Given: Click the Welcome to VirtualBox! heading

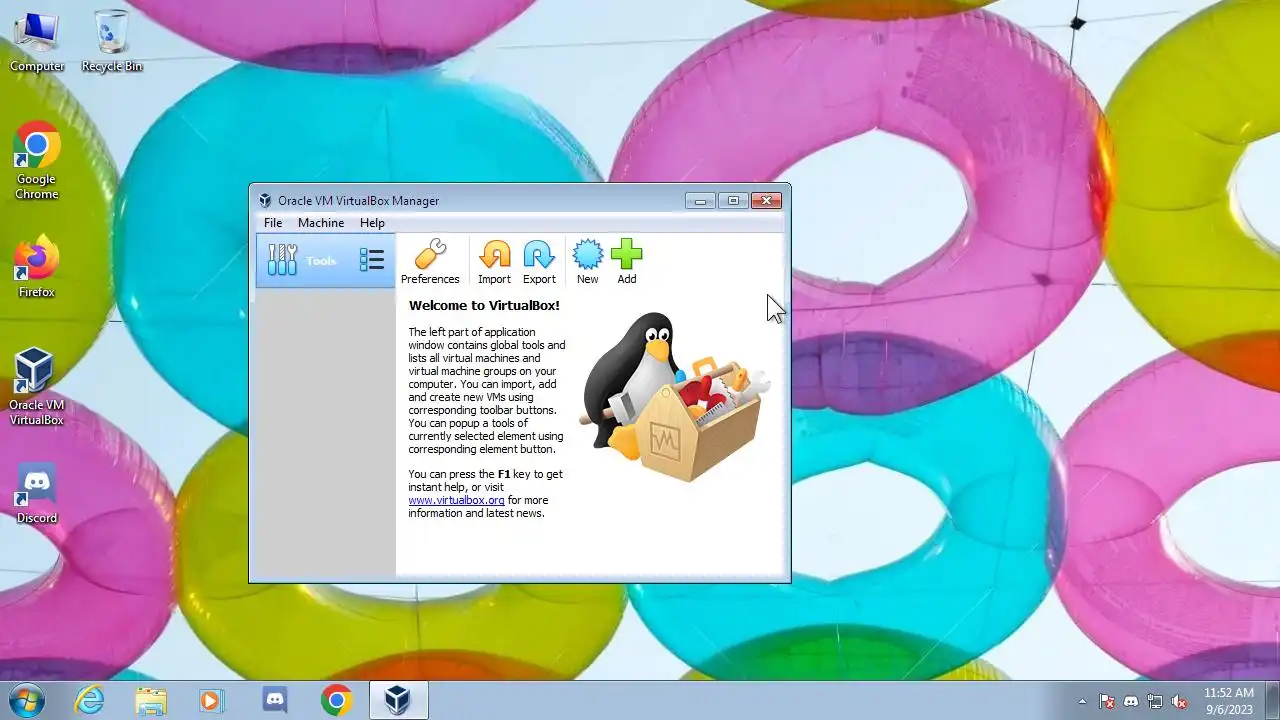Looking at the screenshot, I should pos(484,306).
